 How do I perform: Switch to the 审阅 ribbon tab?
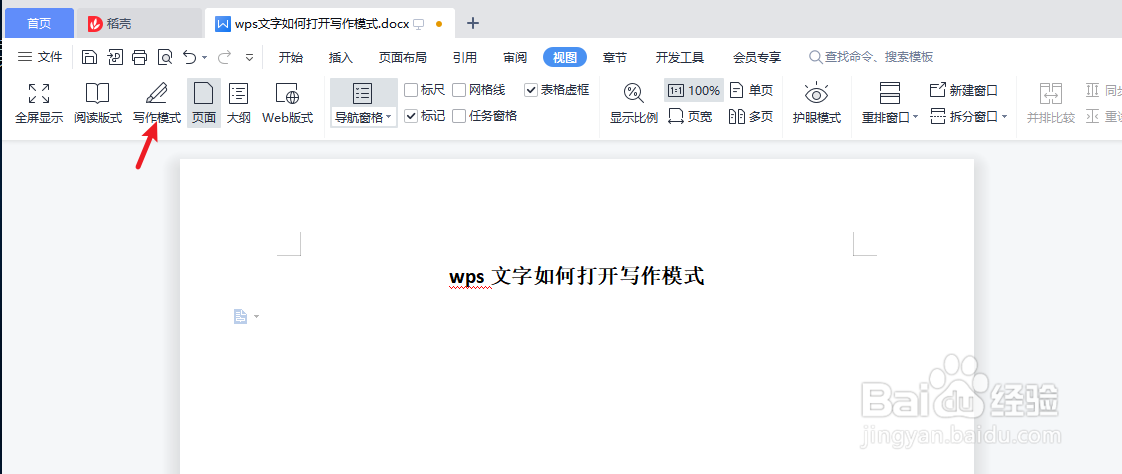tap(515, 57)
